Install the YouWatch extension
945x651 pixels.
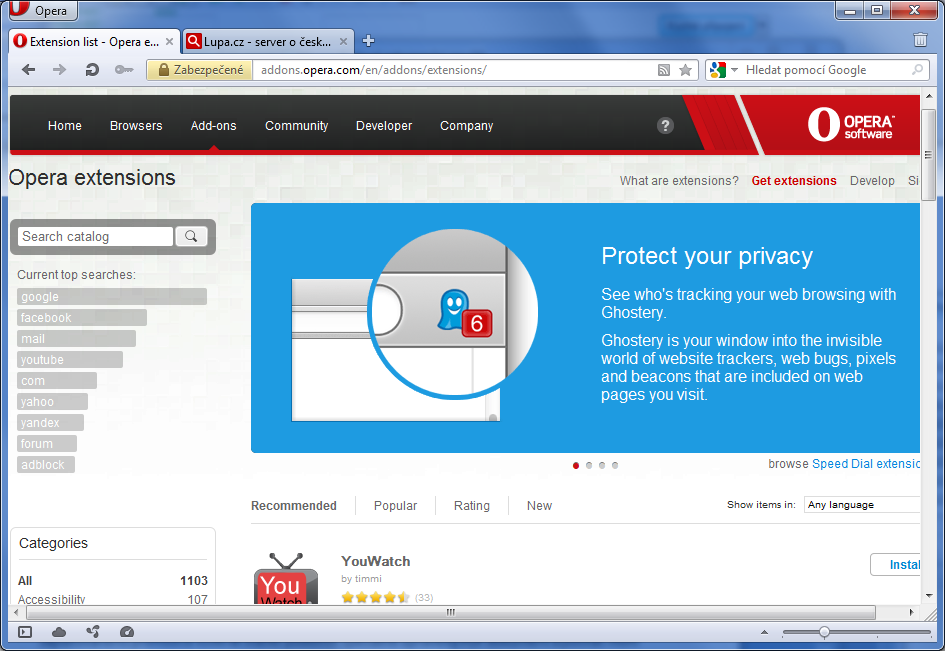(896, 565)
